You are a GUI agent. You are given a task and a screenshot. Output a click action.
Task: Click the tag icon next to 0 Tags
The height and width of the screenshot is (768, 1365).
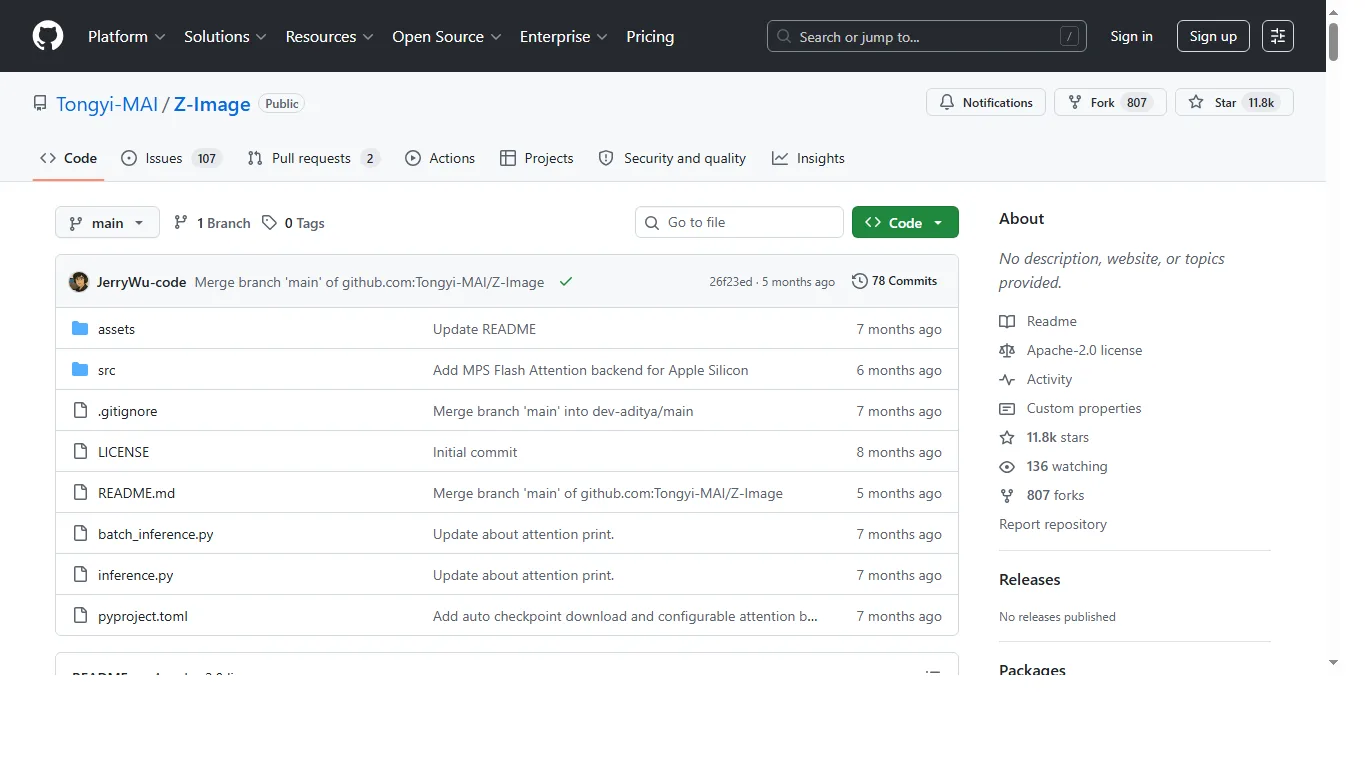click(x=269, y=223)
